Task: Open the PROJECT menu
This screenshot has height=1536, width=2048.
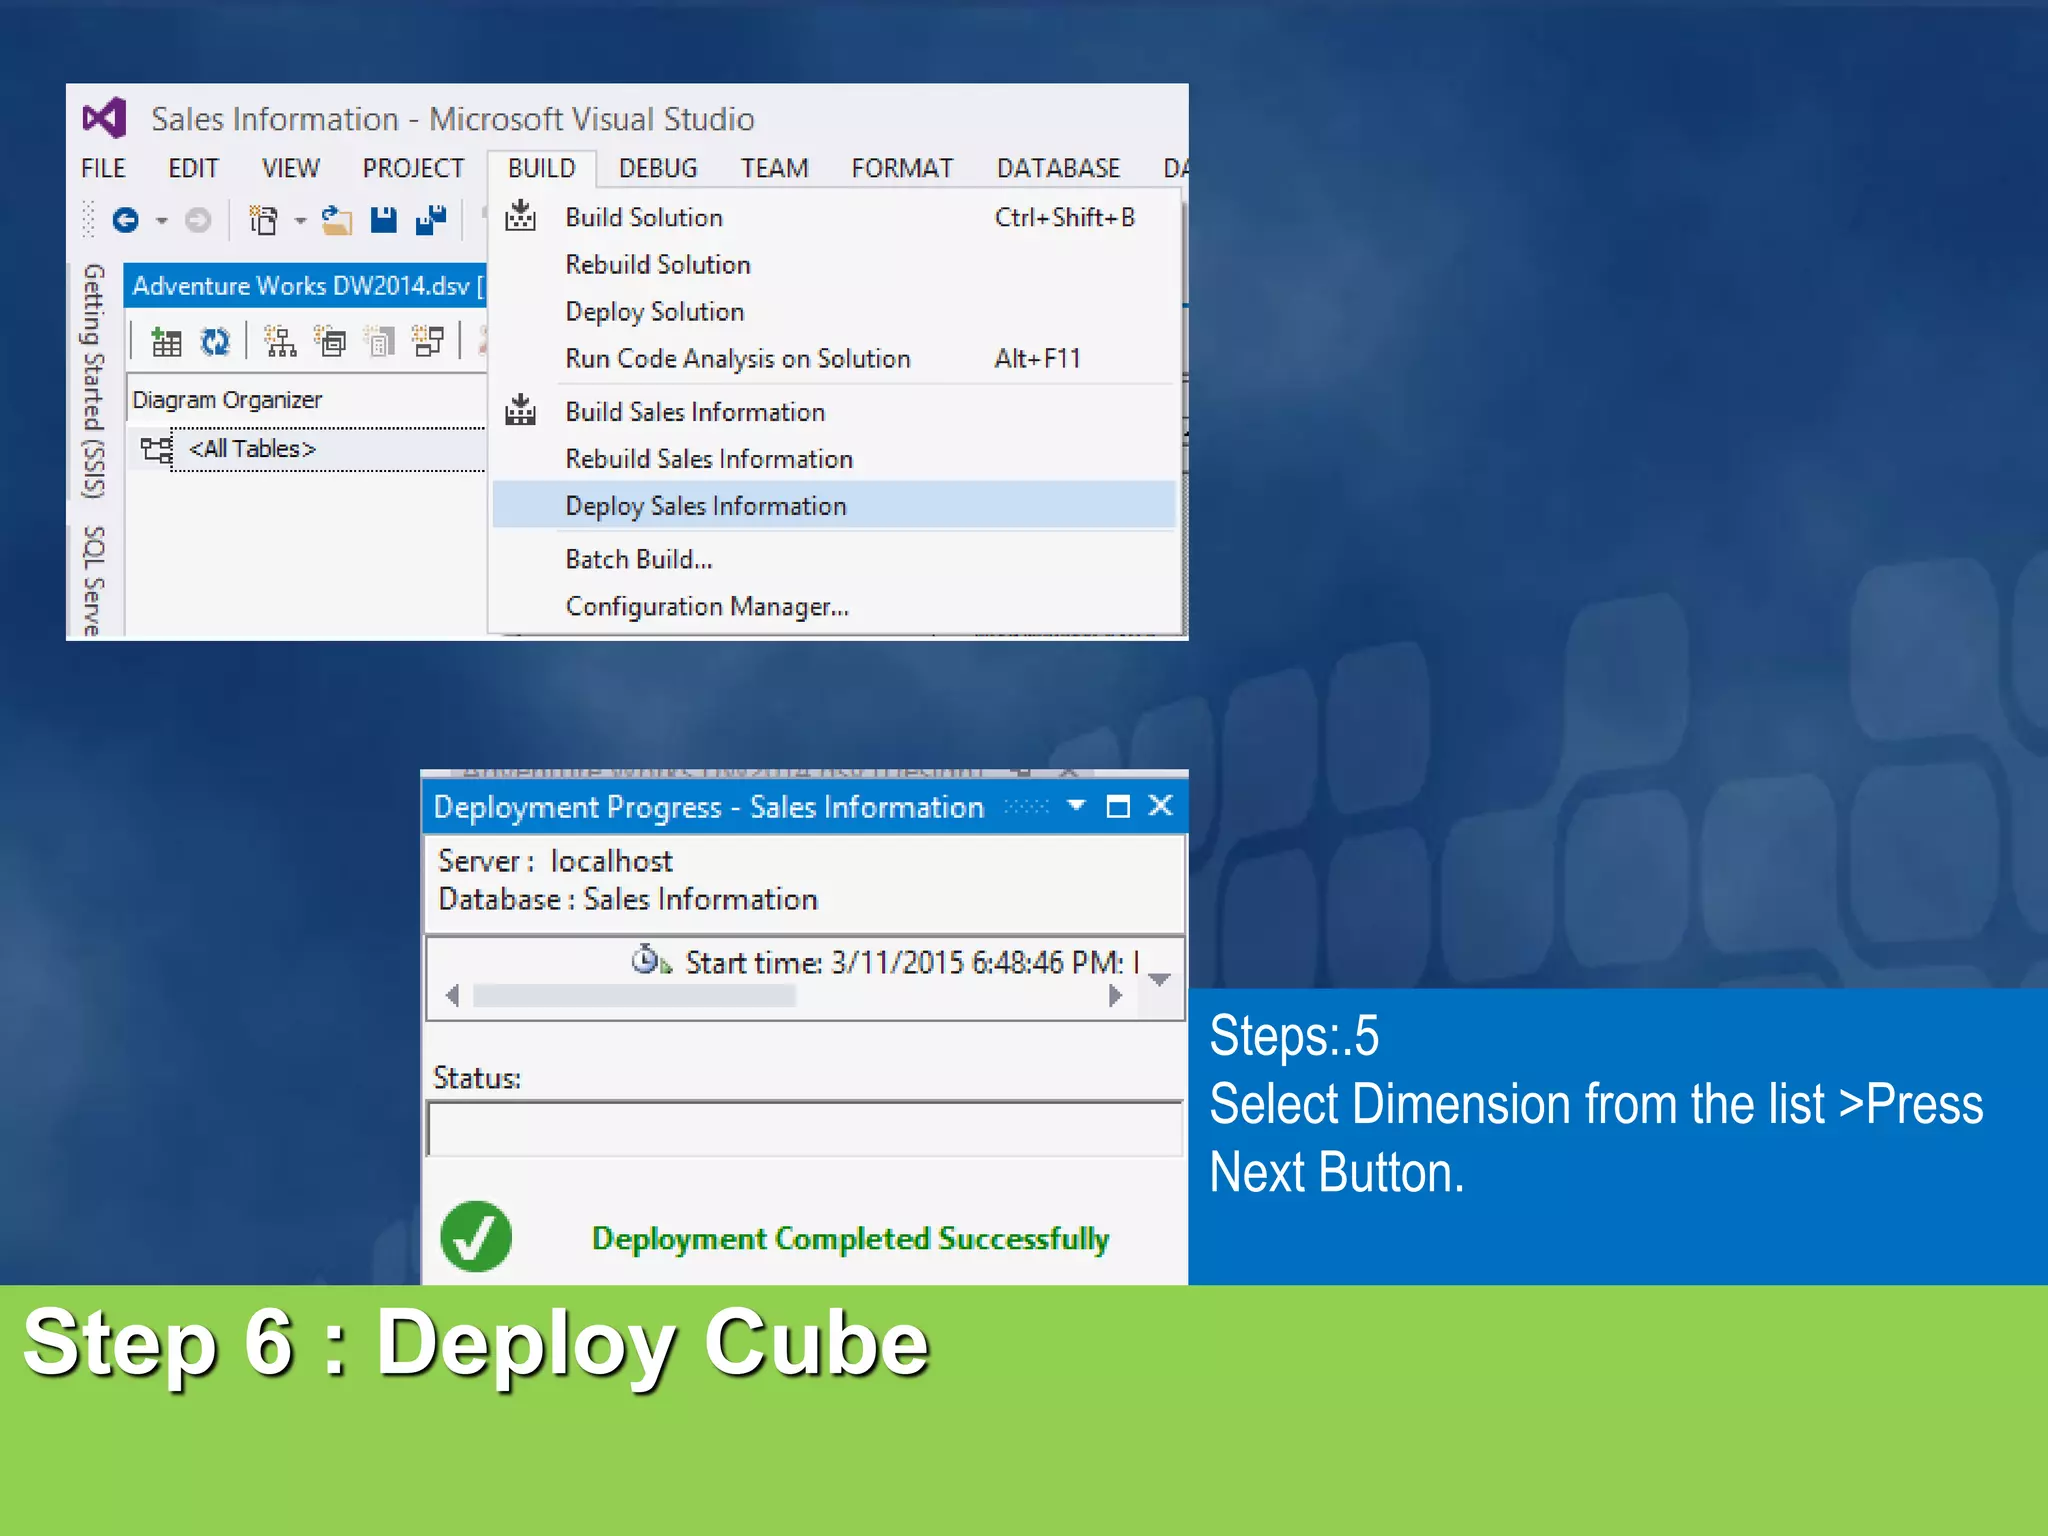Action: [x=413, y=168]
